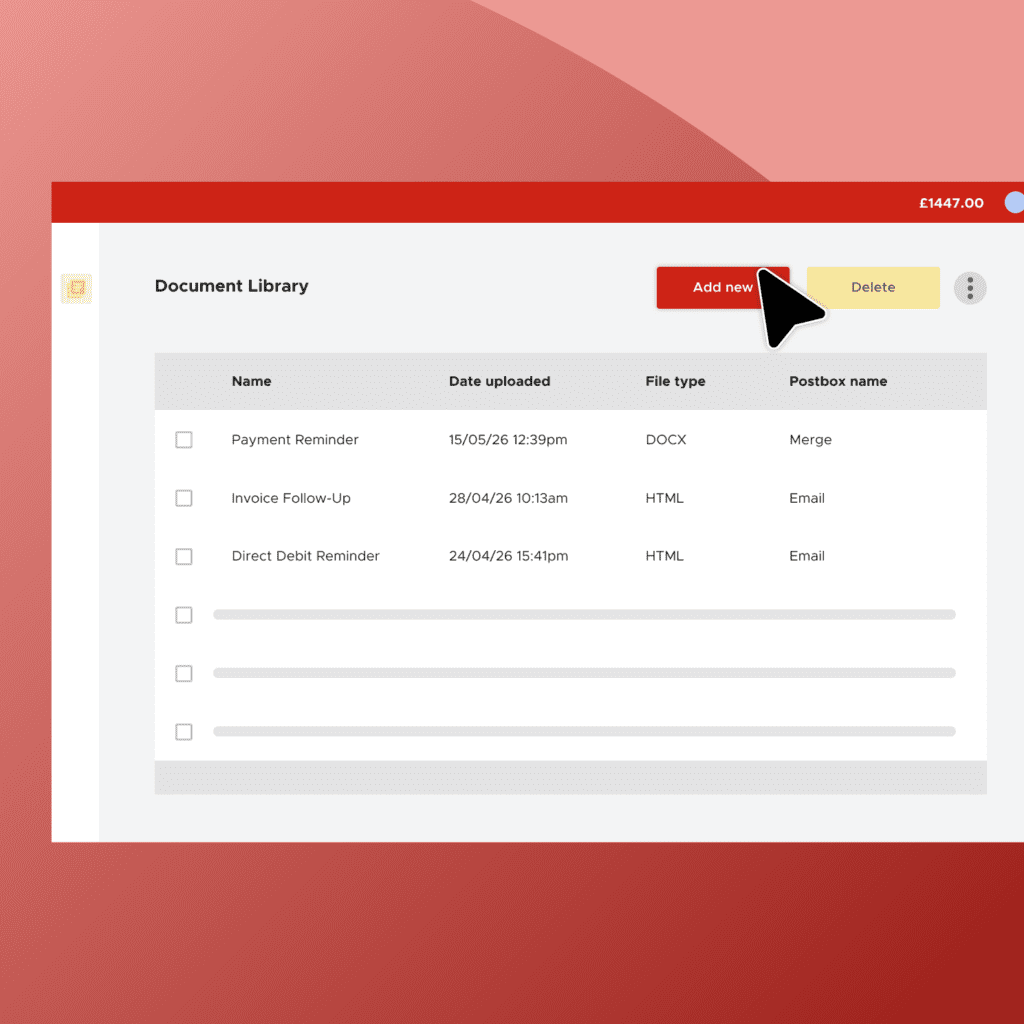The width and height of the screenshot is (1024, 1024).
Task: Click HTML in the Invoice Follow-Up row
Action: [664, 498]
